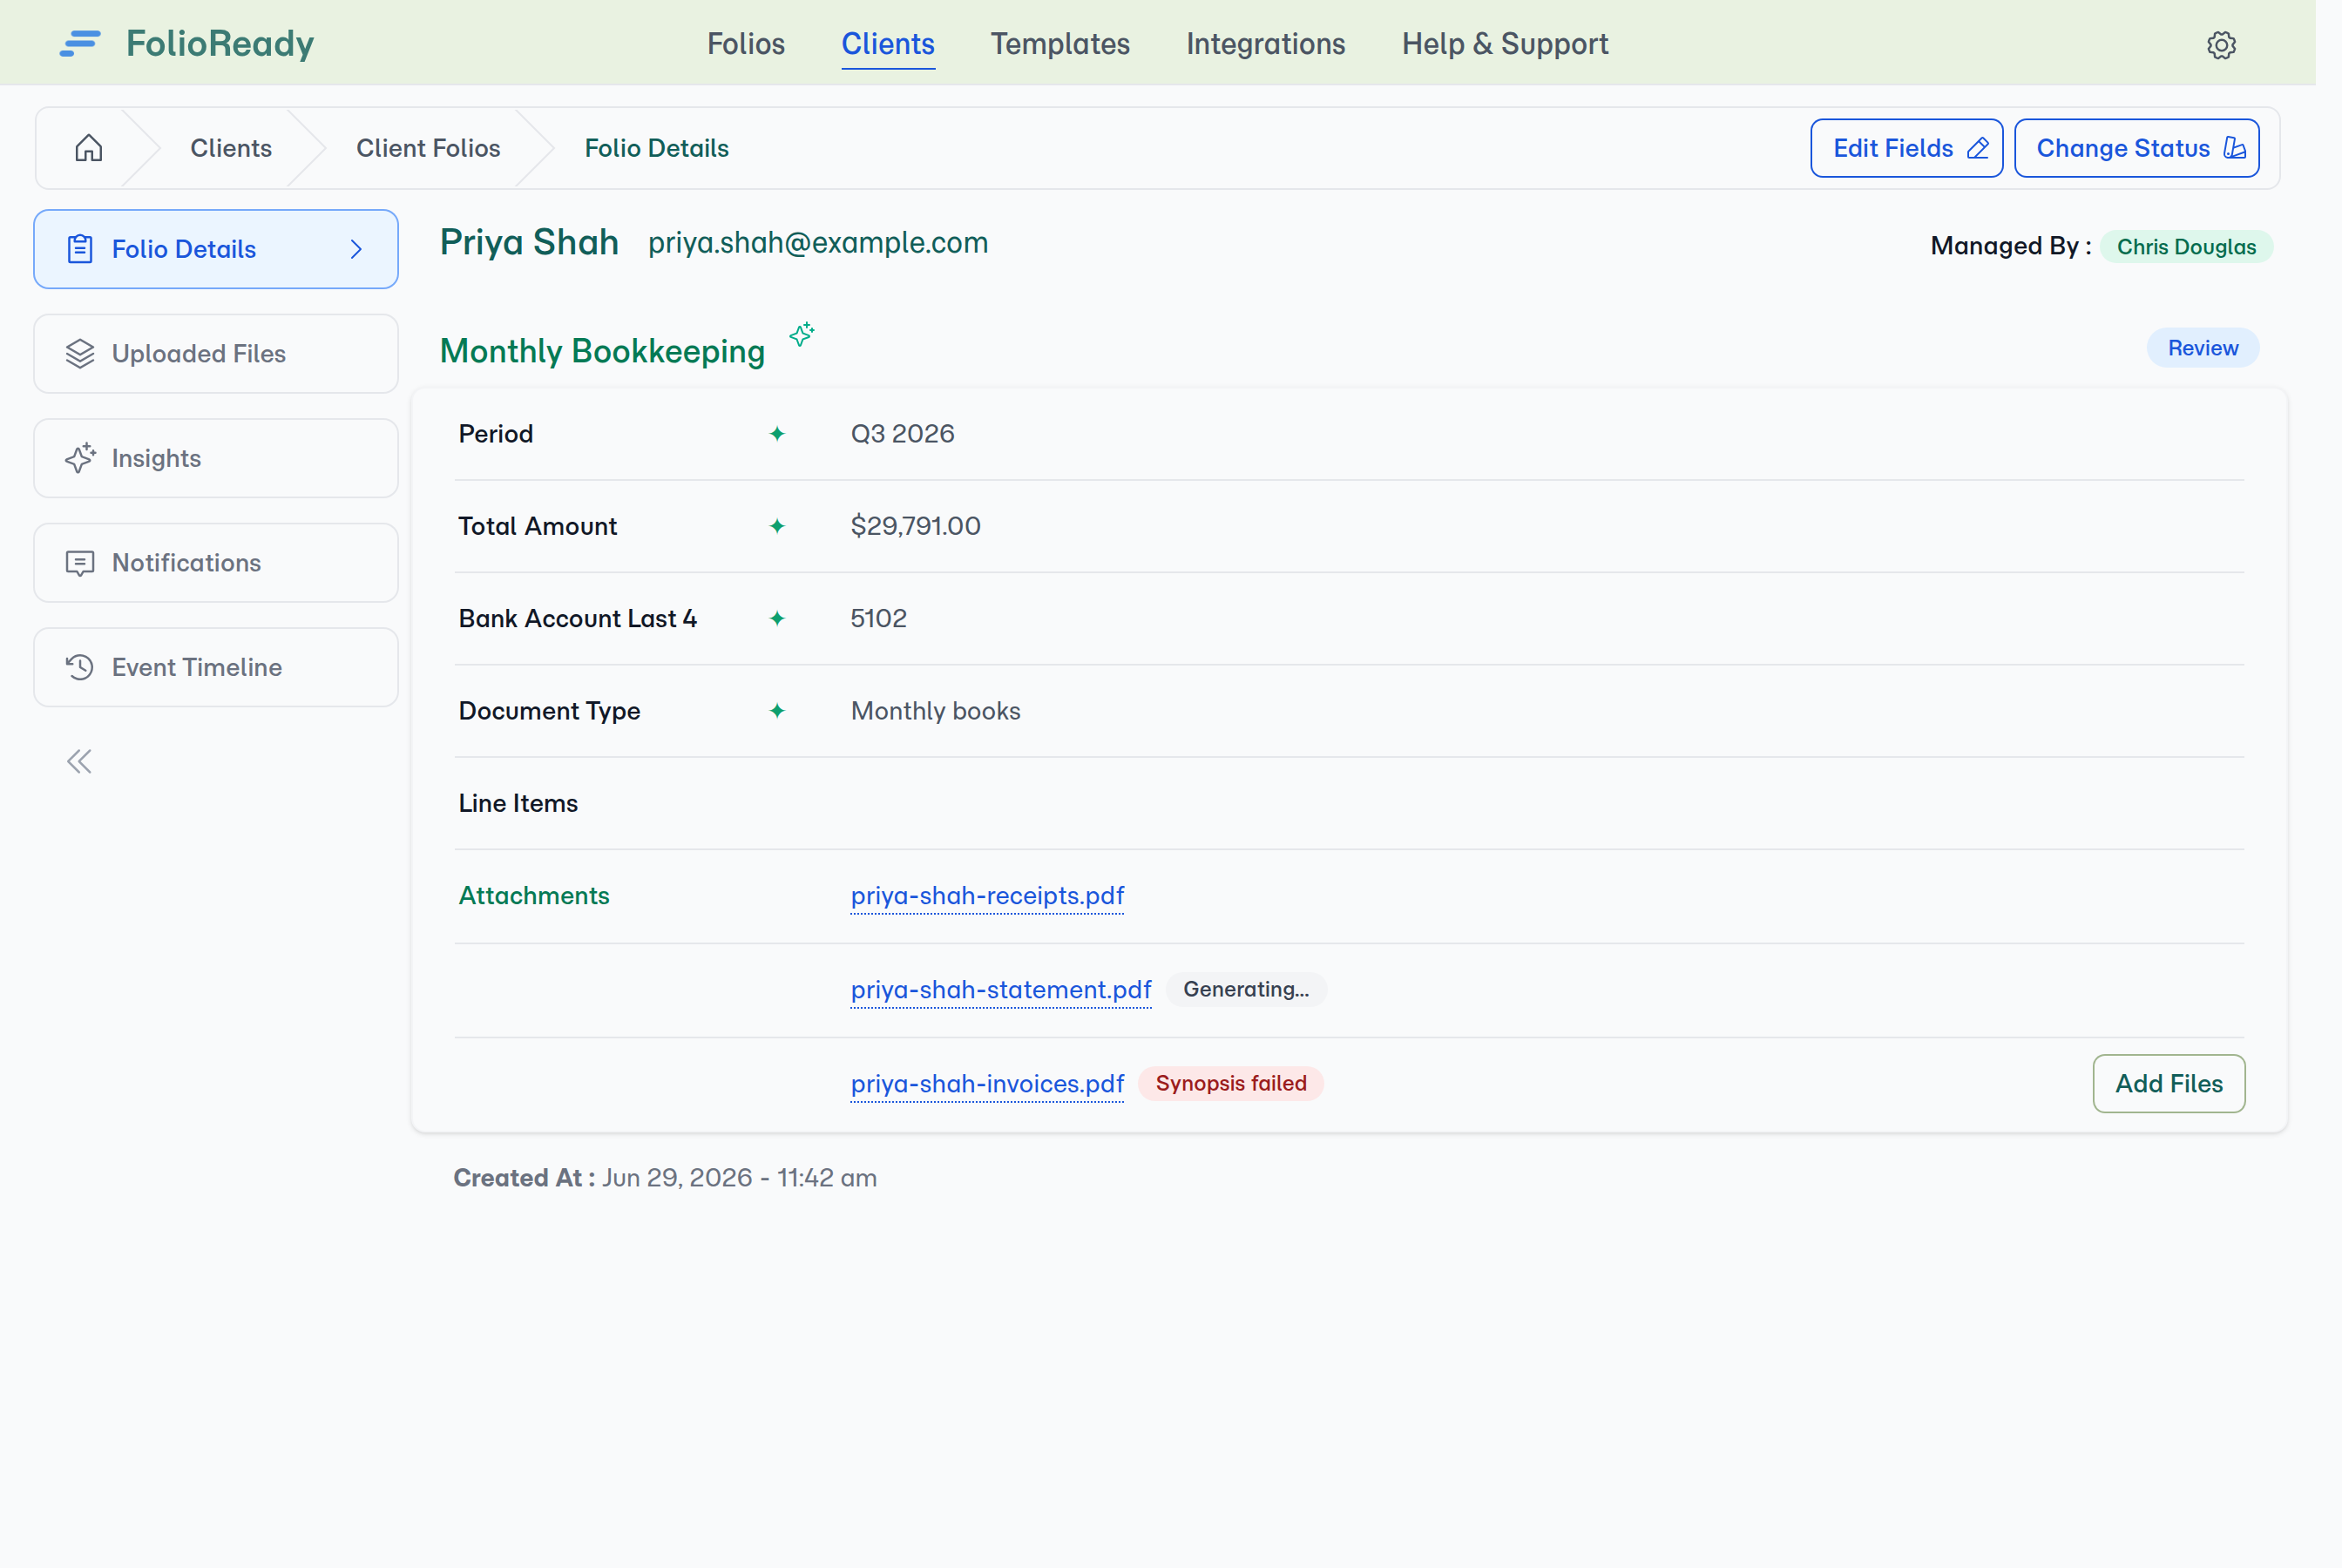Click the AI sparkle next to Monthly Bookkeeping
The image size is (2342, 1568).
[802, 334]
